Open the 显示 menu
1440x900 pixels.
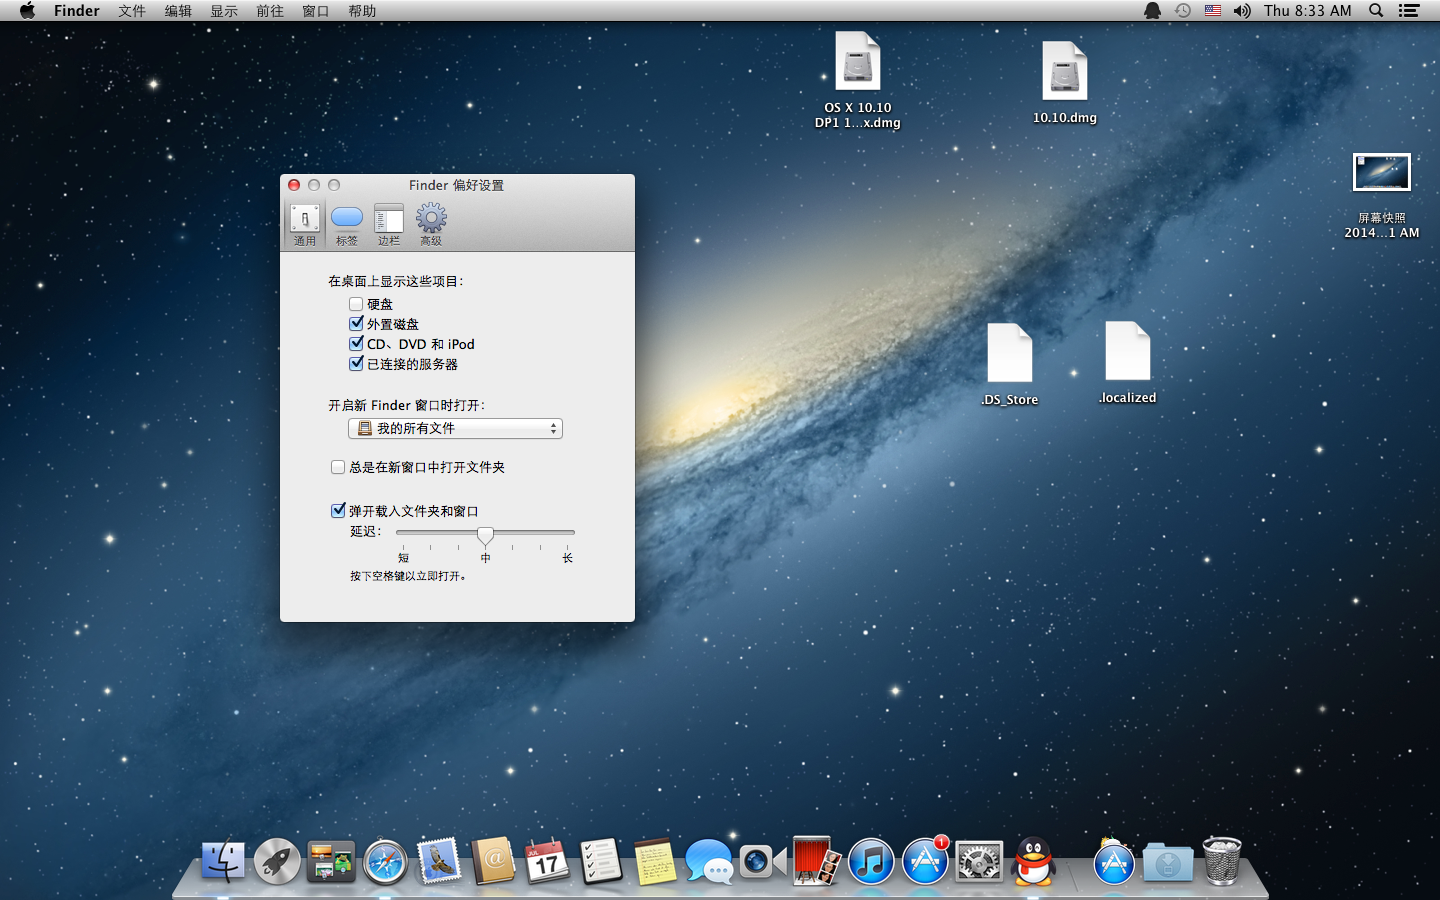point(224,11)
